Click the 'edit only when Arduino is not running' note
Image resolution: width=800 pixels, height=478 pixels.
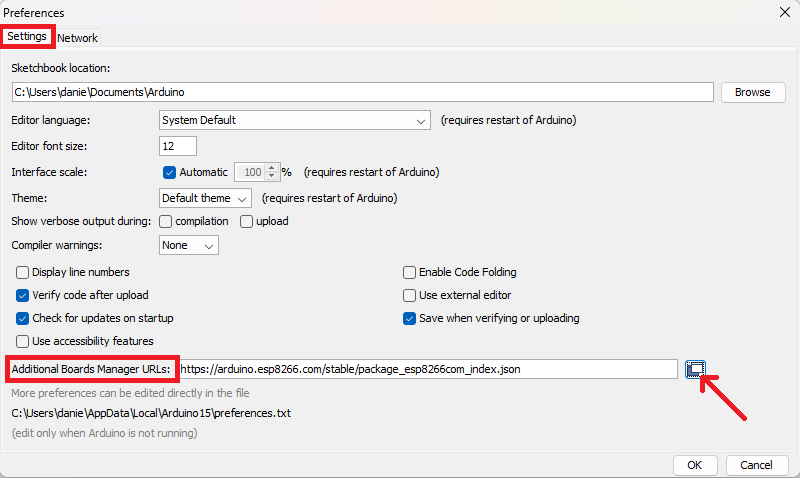(x=105, y=433)
